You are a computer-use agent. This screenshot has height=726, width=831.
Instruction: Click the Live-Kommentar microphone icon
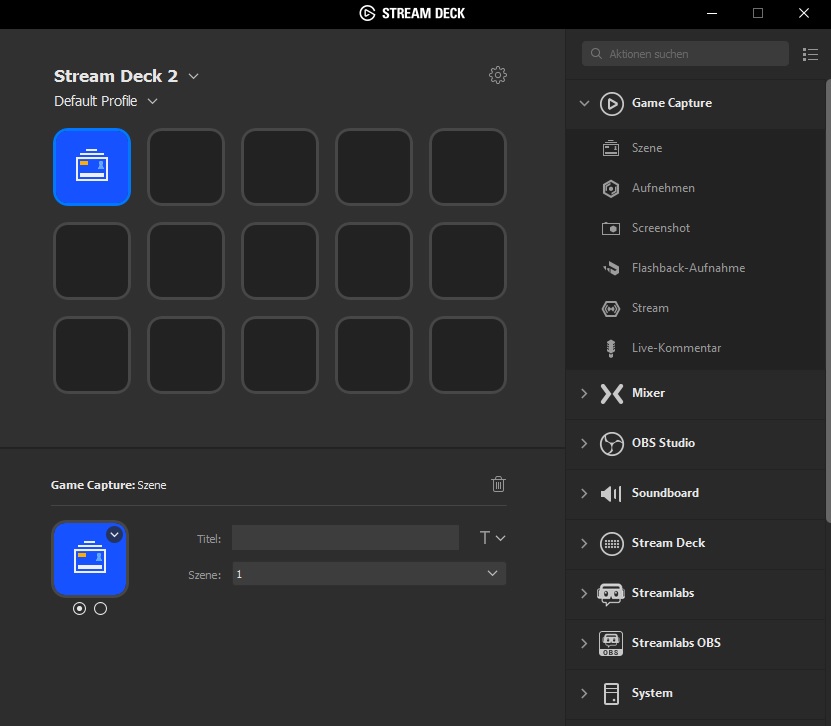611,348
